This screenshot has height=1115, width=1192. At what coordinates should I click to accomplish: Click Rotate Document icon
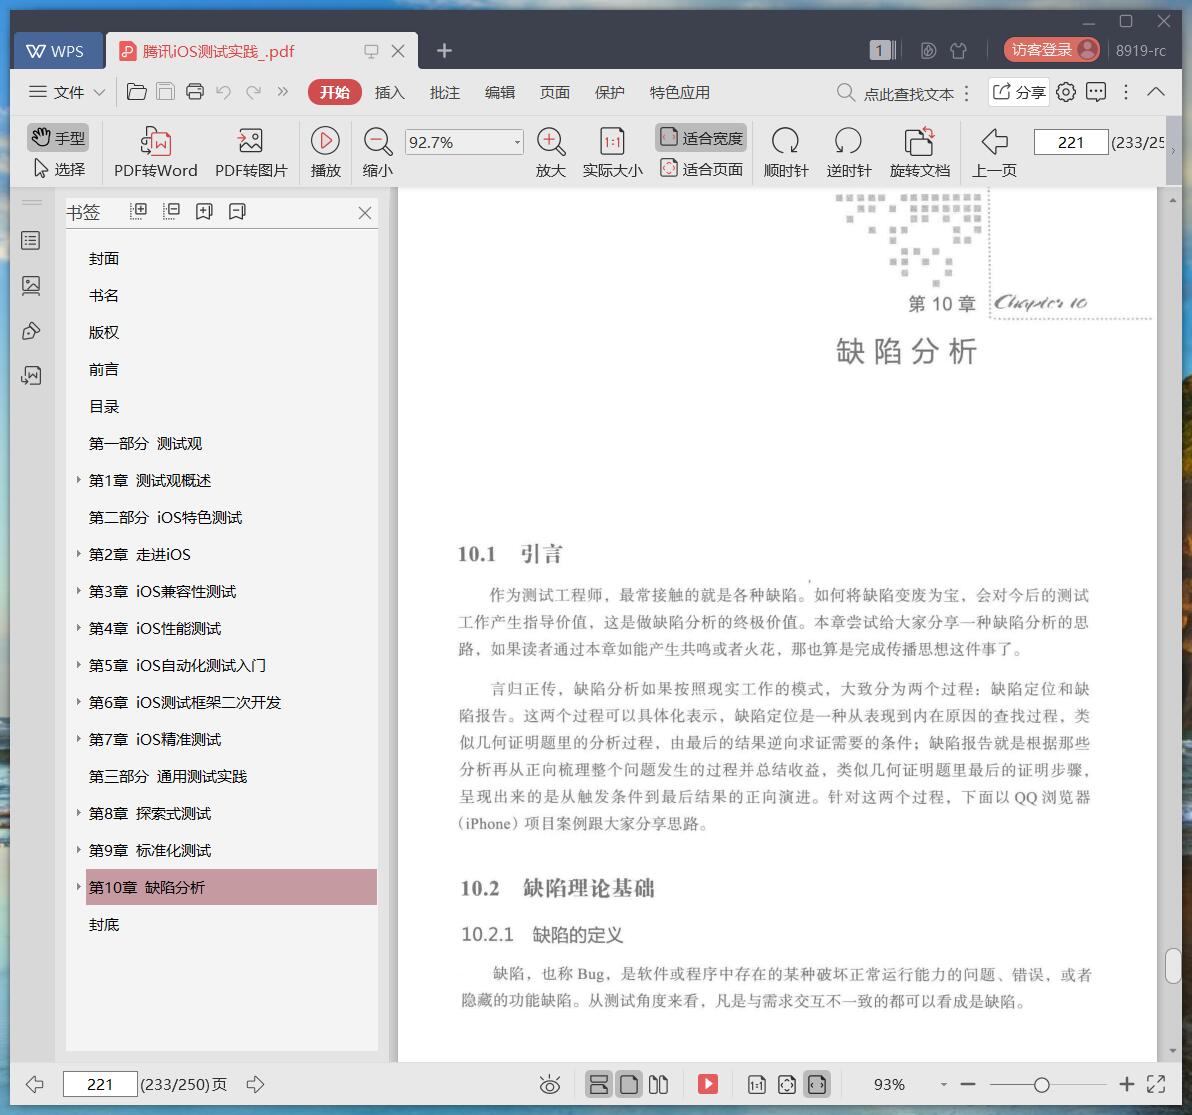click(x=920, y=153)
